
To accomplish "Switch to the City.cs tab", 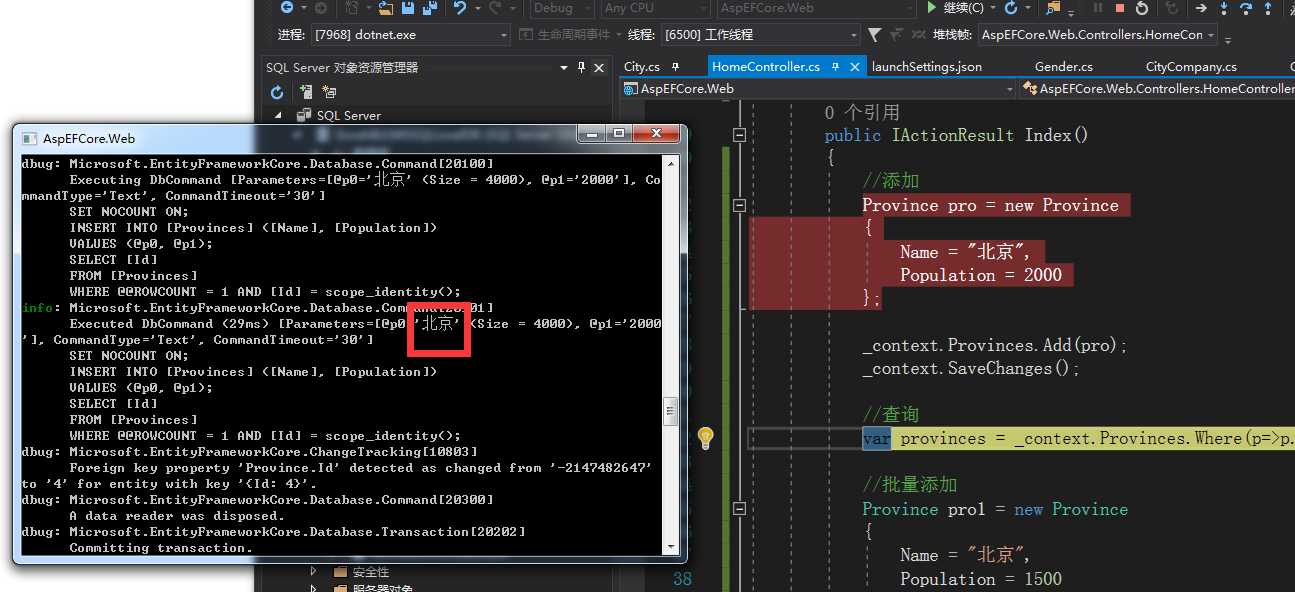I will [642, 67].
